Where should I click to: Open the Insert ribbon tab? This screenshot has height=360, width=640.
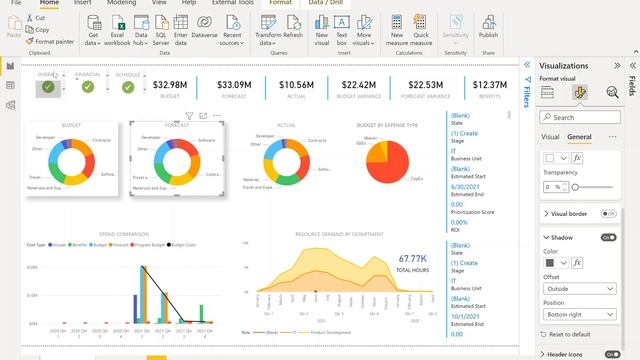click(82, 3)
